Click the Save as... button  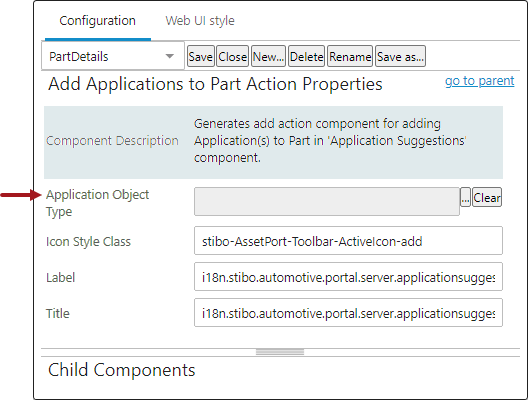point(400,56)
